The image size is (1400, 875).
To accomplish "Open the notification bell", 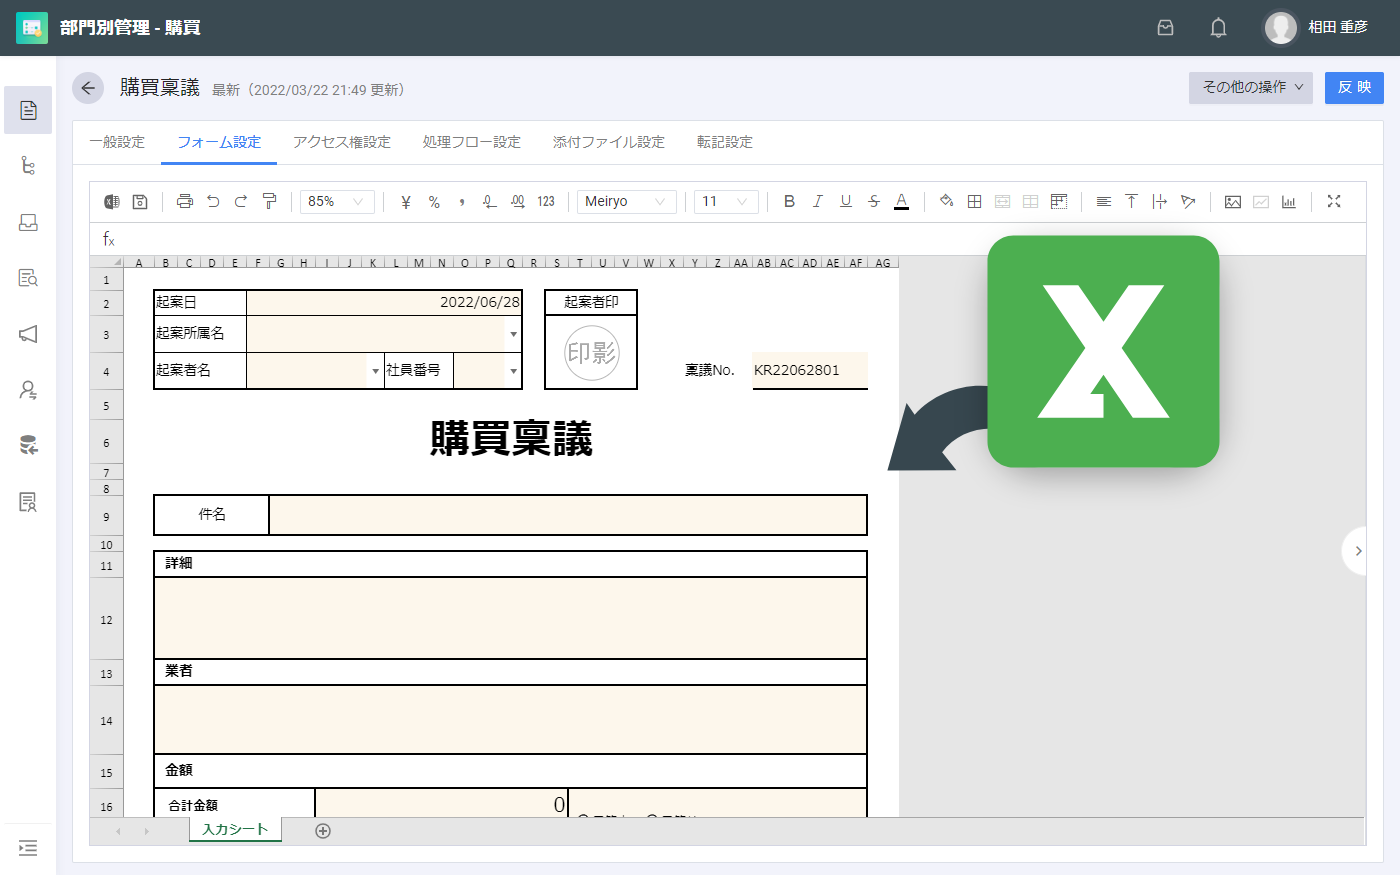I will click(1218, 28).
